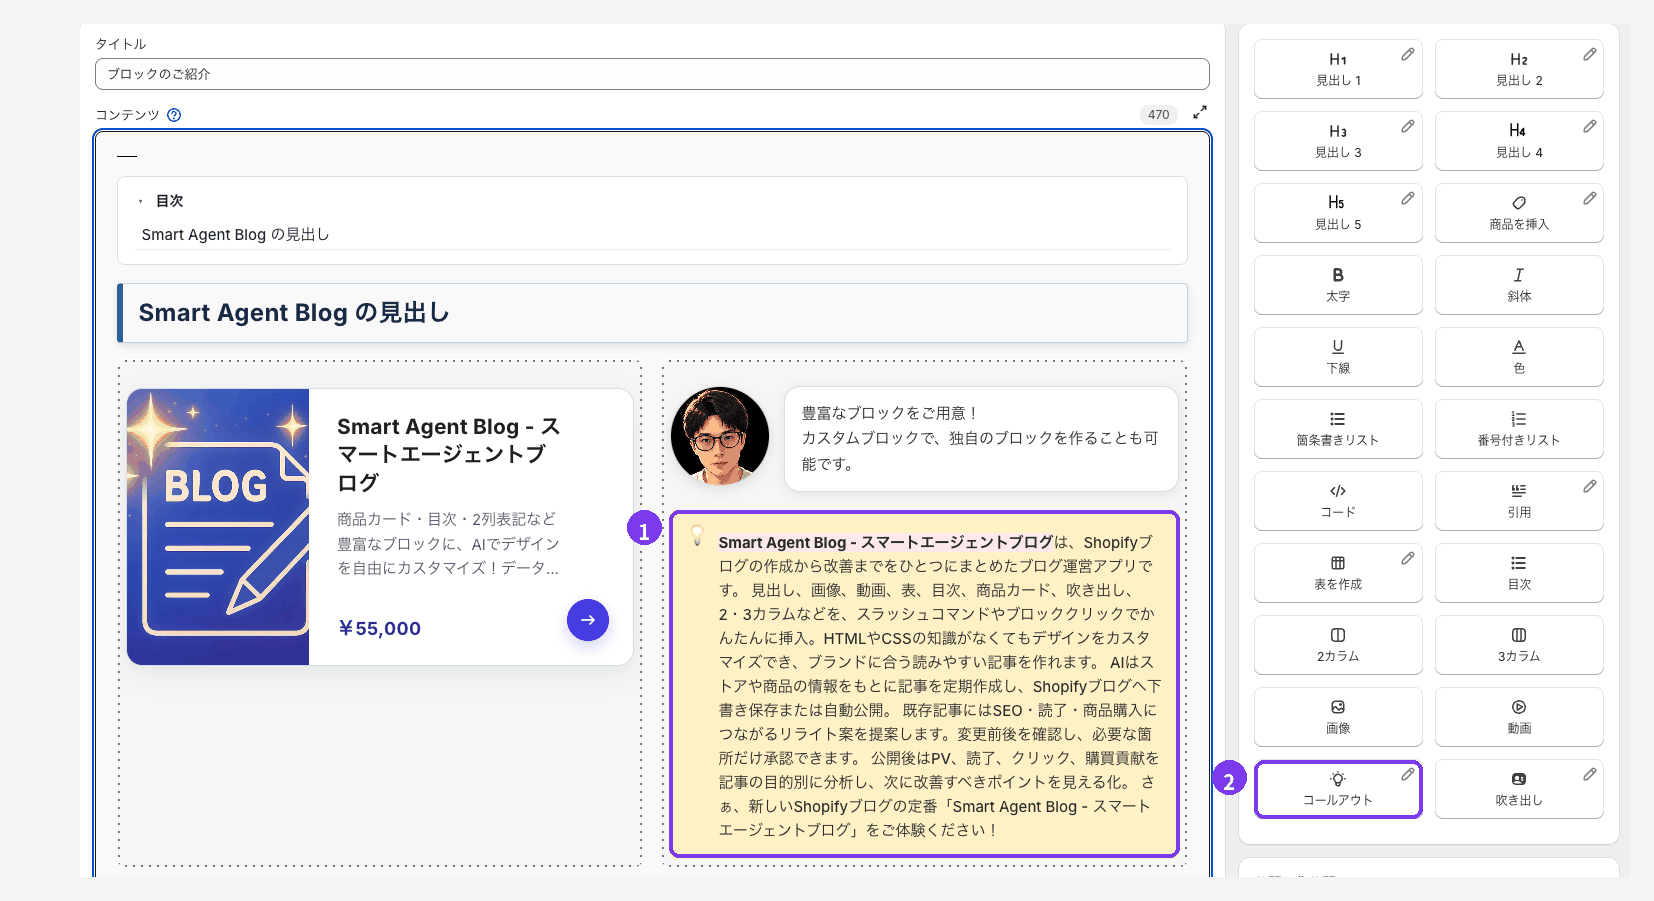Insert a 見出し 3 heading block
1654x901 pixels.
[1338, 141]
